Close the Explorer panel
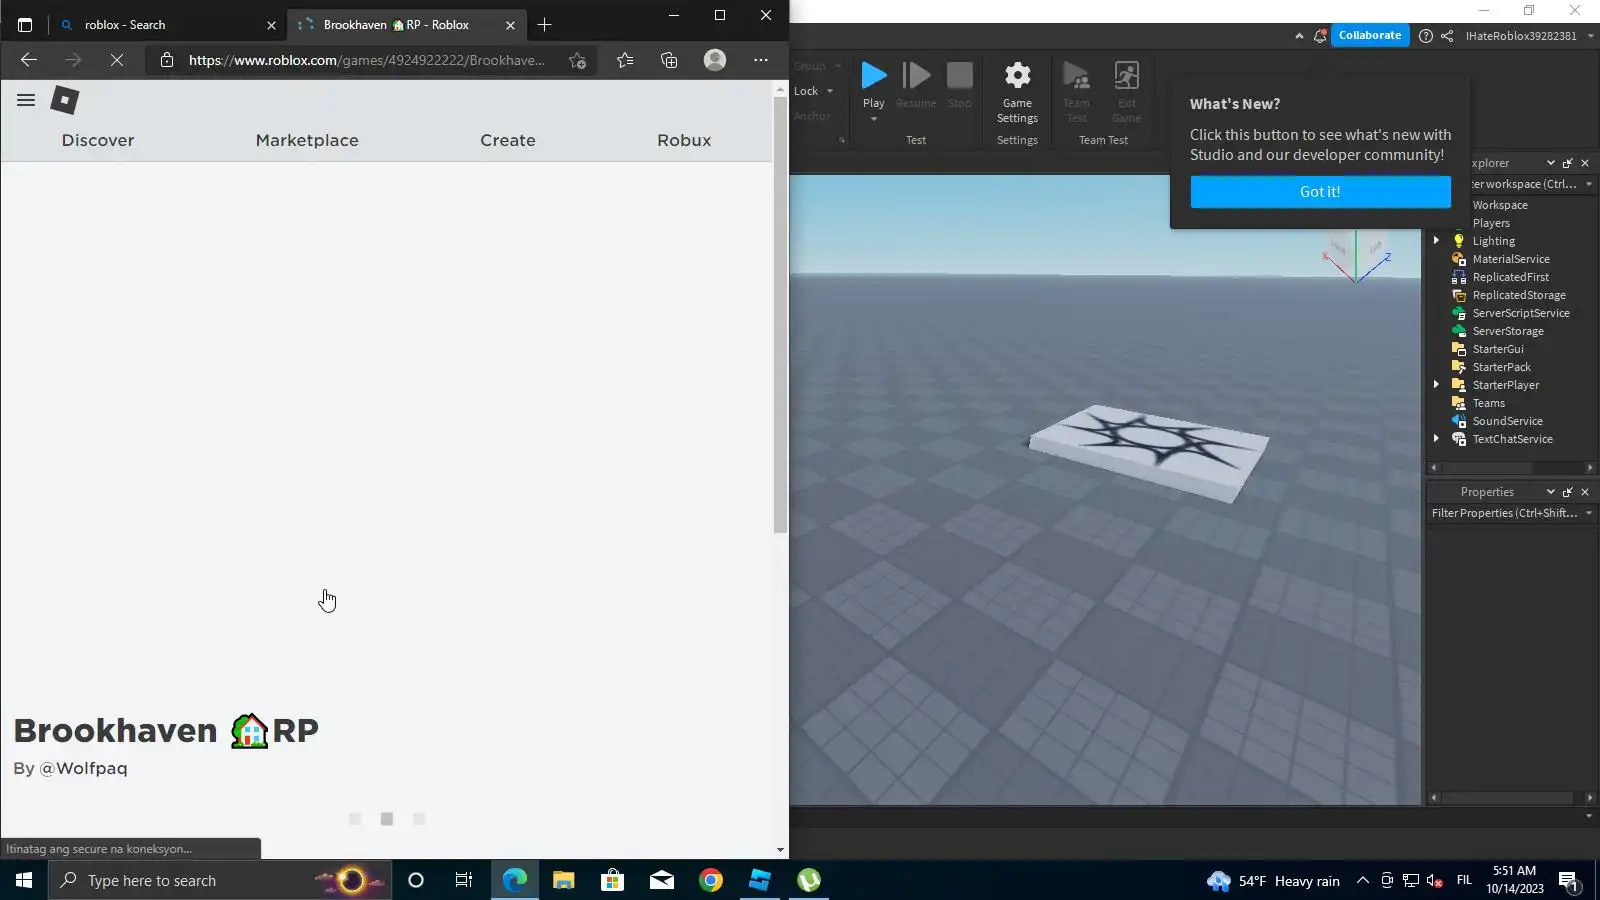1600x900 pixels. [x=1585, y=163]
